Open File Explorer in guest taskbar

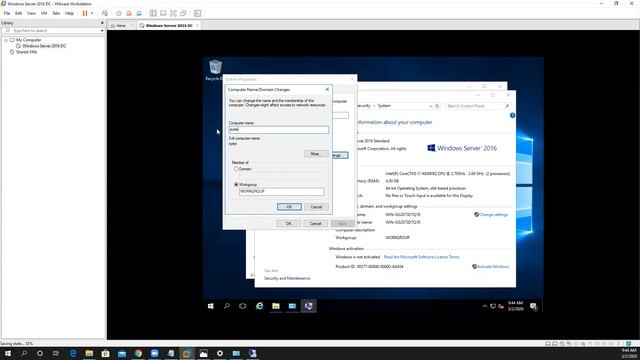(276, 306)
